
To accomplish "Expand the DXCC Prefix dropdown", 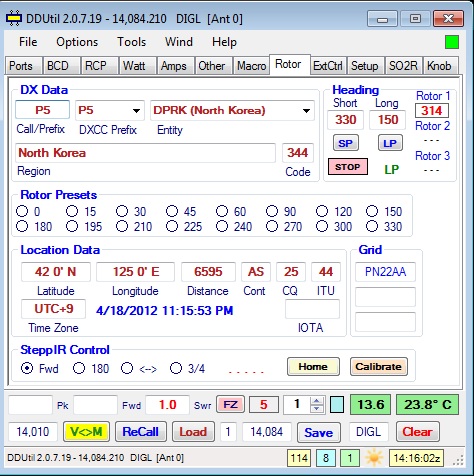I will point(136,111).
